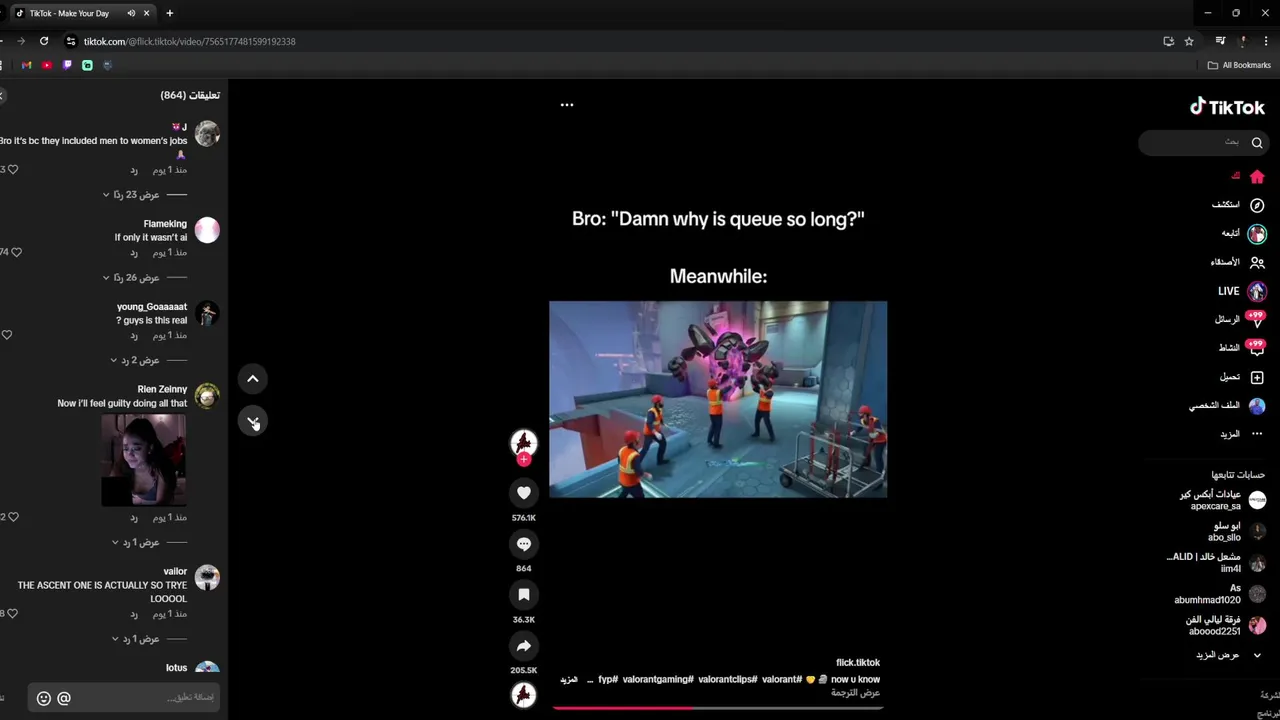Click the flick.tiktok username link
Screen dimensions: 1280x720
(858, 662)
